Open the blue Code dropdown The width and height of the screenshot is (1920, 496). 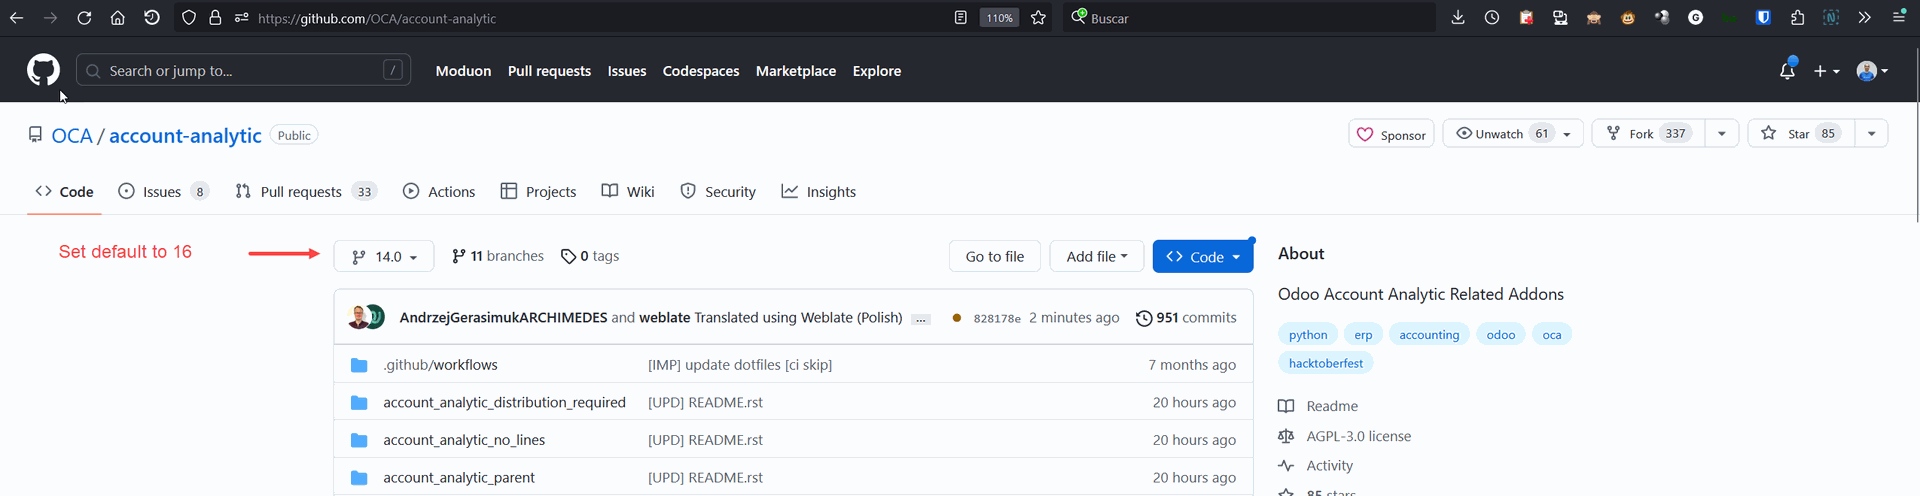(x=1202, y=257)
